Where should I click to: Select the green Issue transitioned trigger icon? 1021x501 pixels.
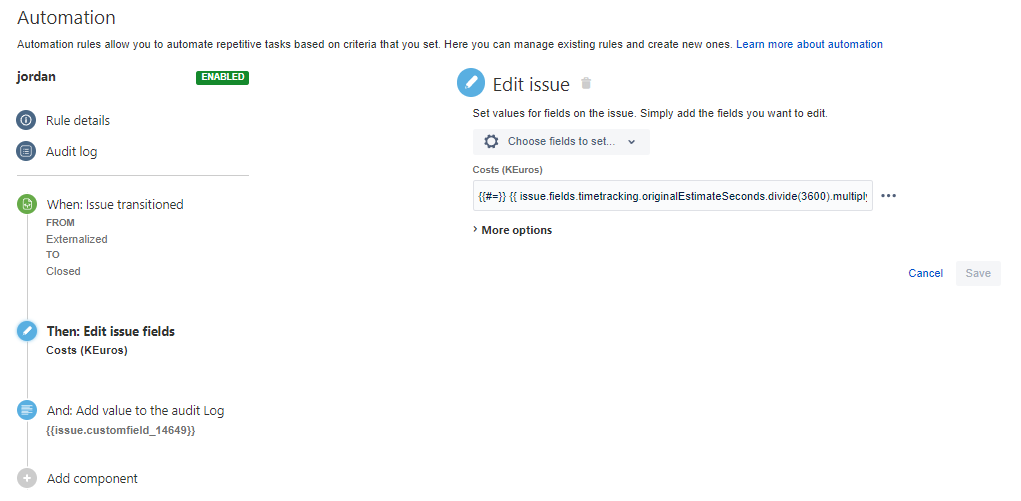[x=27, y=204]
